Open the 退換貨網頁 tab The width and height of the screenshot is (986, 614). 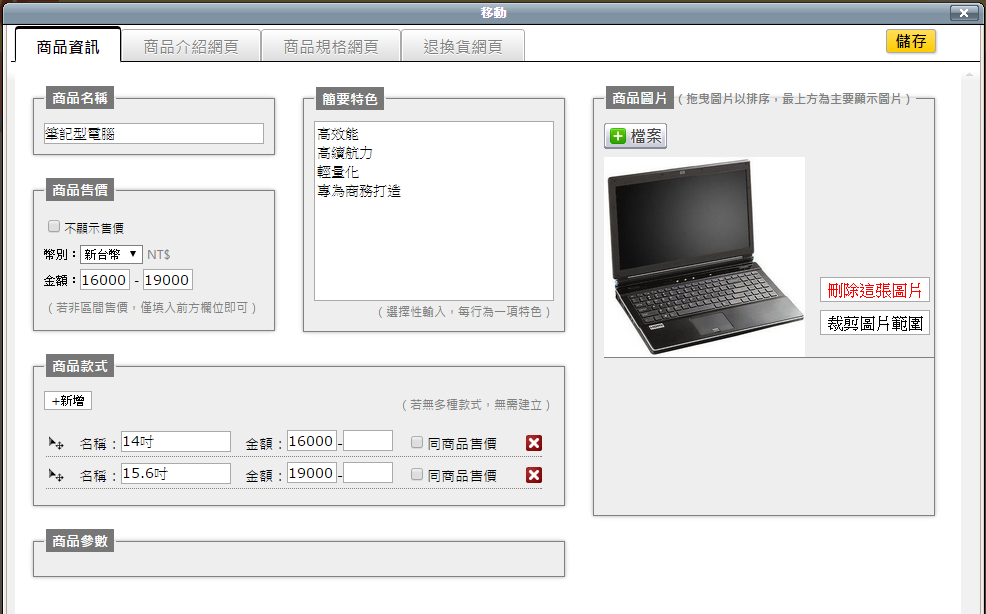click(x=462, y=46)
